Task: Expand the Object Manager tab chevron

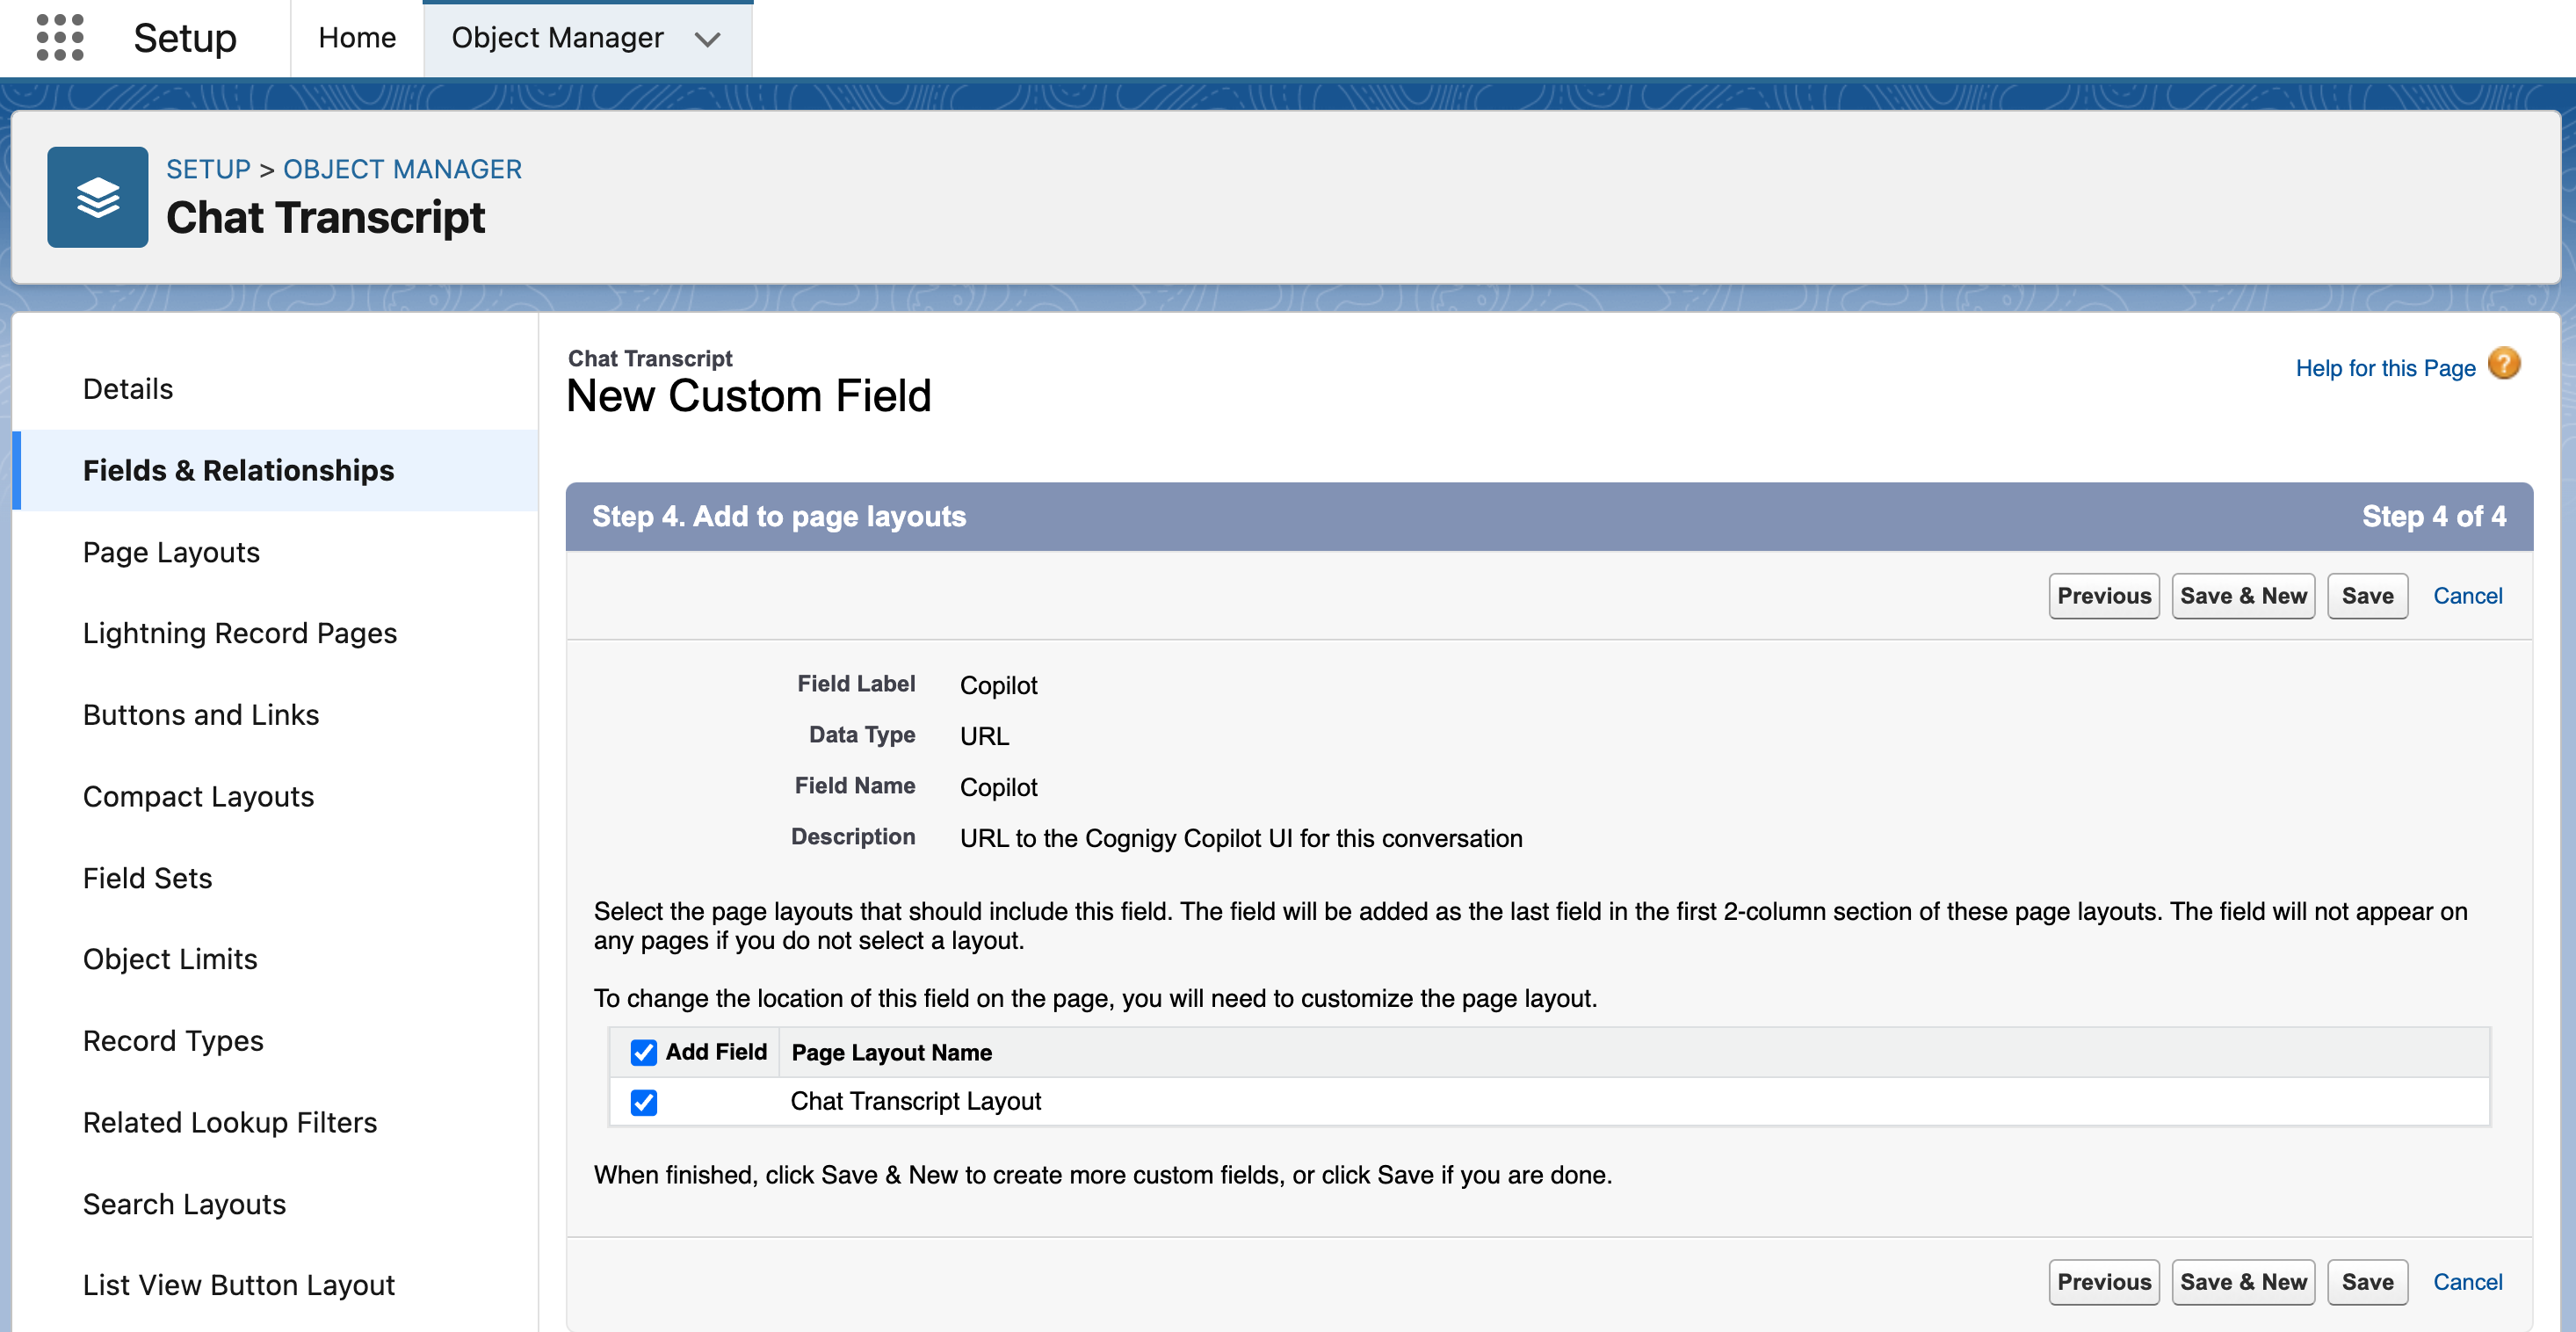Action: pos(708,40)
